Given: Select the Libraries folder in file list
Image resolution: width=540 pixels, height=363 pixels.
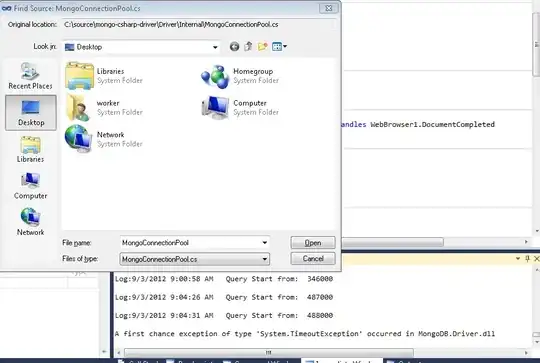Looking at the screenshot, I should (104, 76).
